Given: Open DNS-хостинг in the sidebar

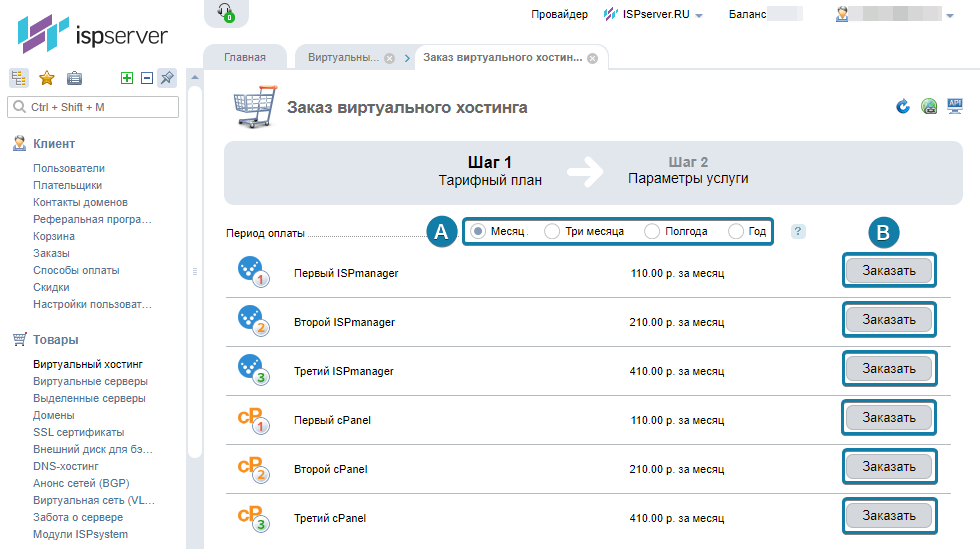Looking at the screenshot, I should [x=66, y=466].
